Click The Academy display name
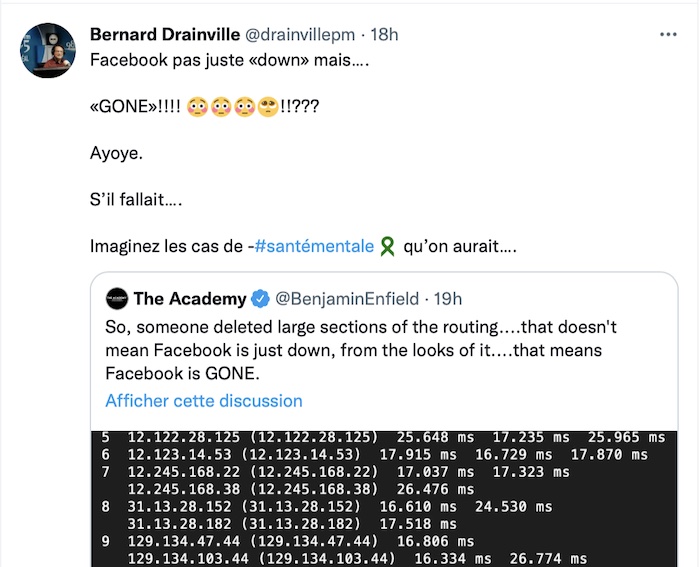Image resolution: width=700 pixels, height=567 pixels. 190,299
